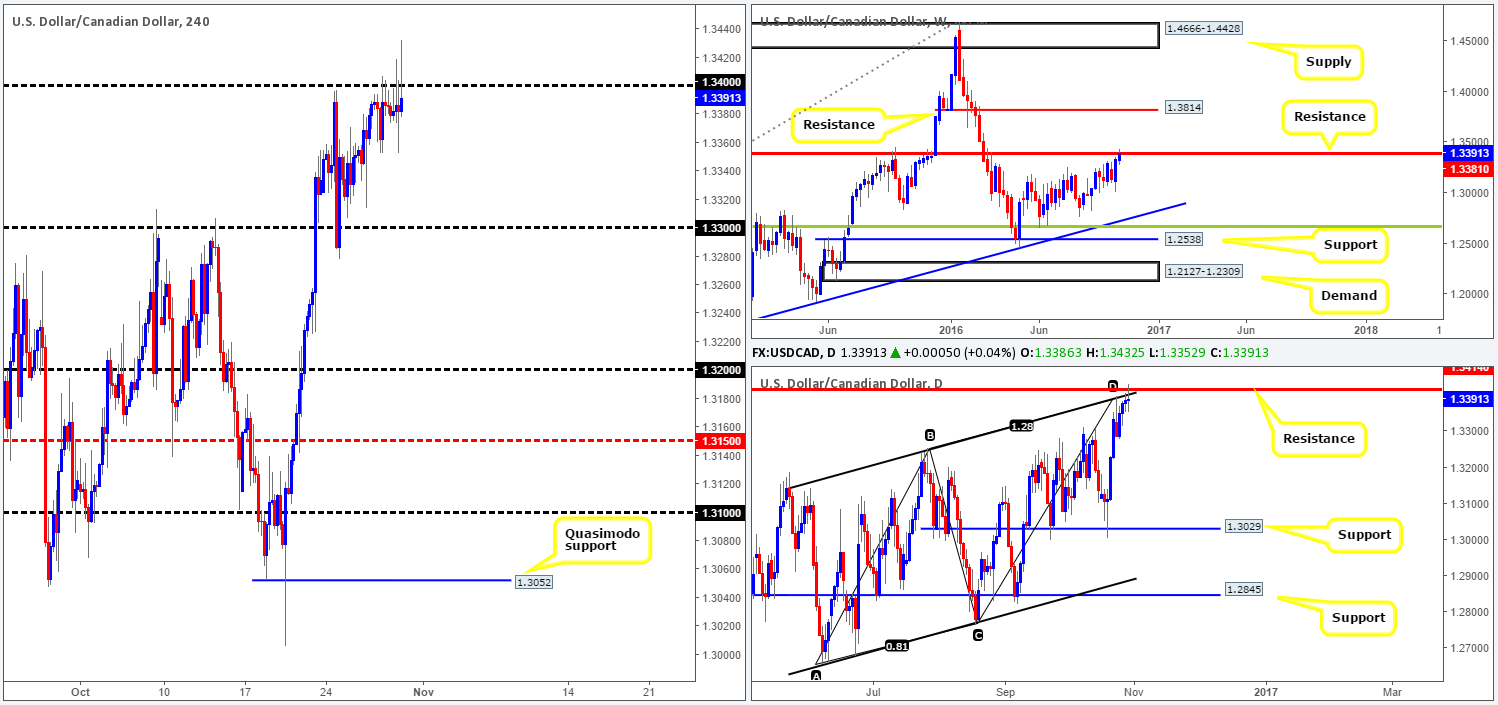Viewport: 1498px width, 705px height.
Task: Select the 1.2538 support level label
Action: (1183, 240)
